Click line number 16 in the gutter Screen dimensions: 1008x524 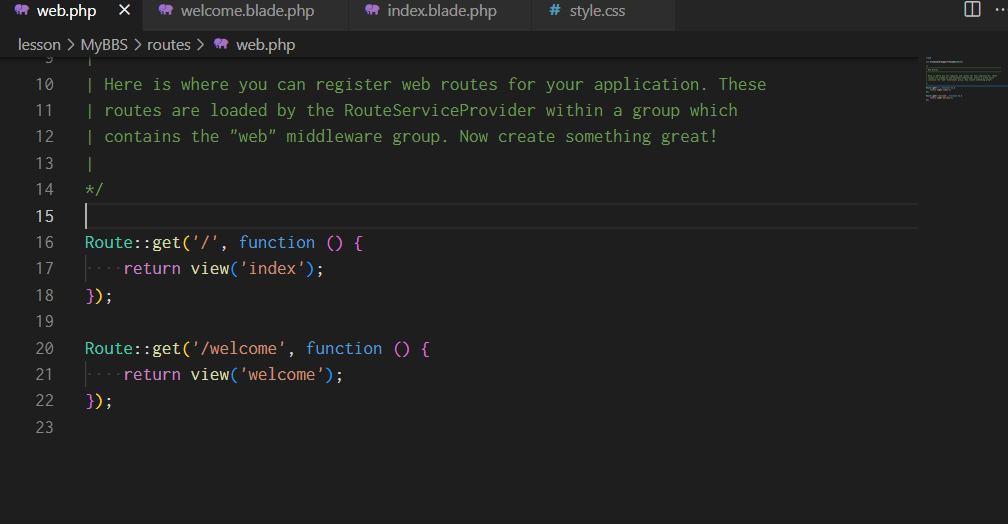[44, 243]
